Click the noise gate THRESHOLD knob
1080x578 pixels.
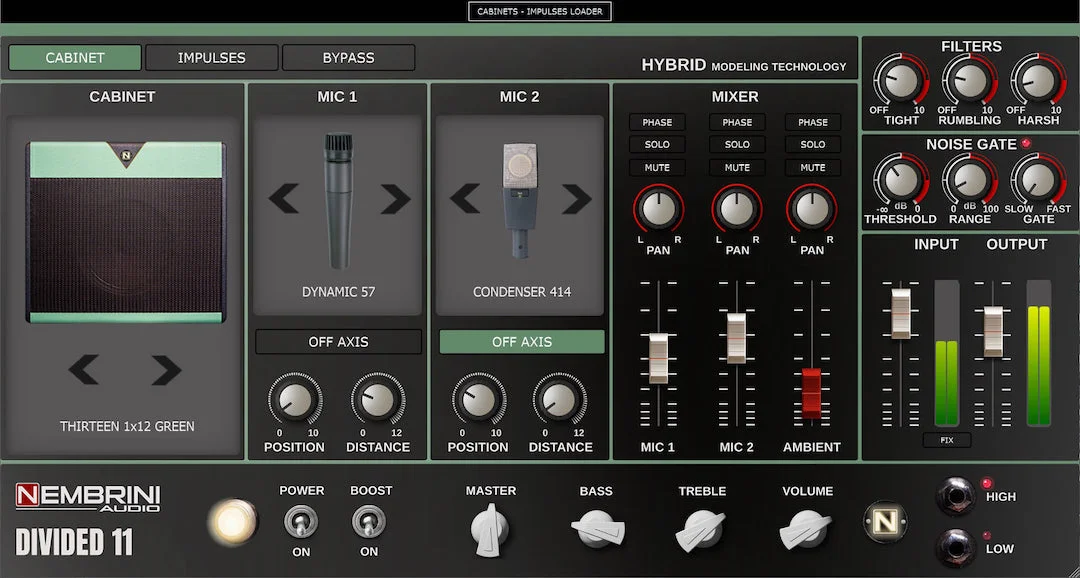(x=901, y=180)
